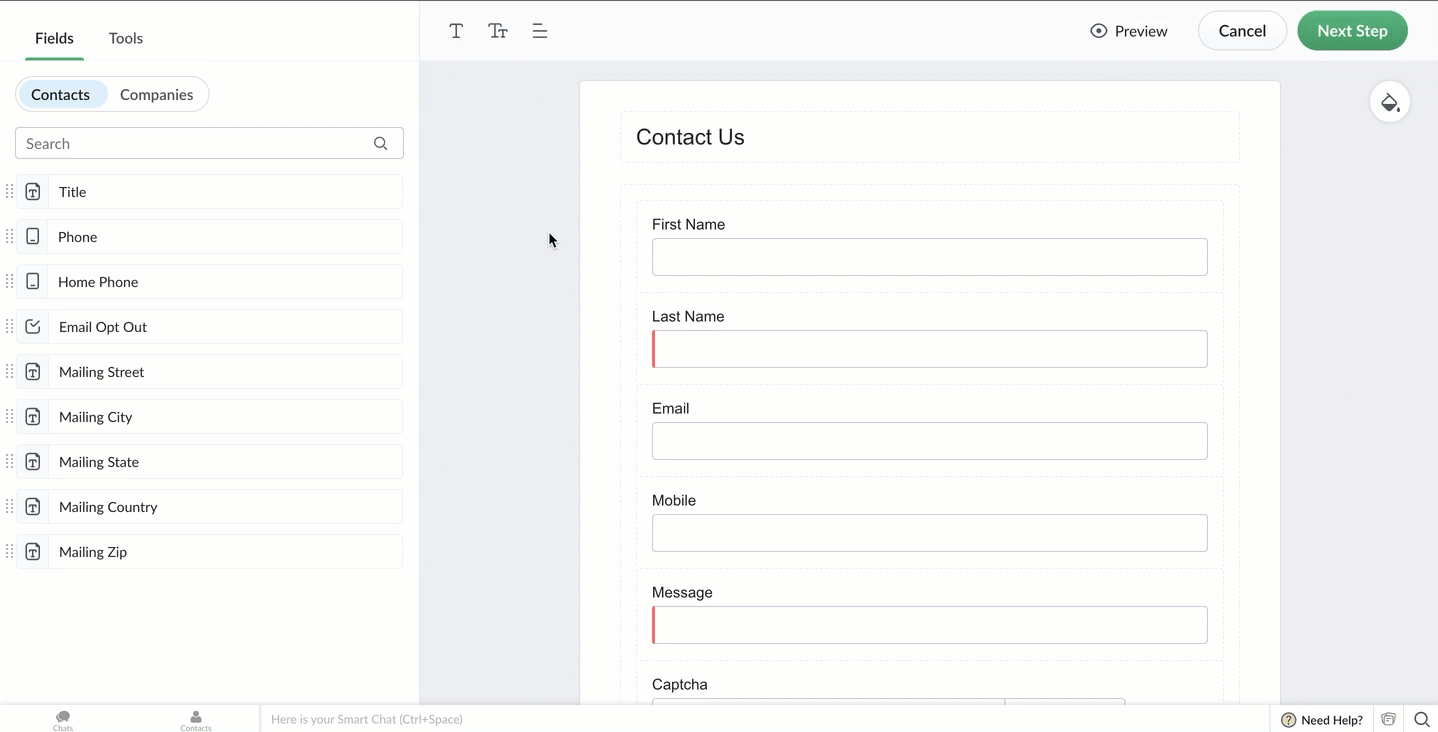Screen dimensions: 1438x732
Task: Click the bottom-right search icon
Action: click(1421, 719)
